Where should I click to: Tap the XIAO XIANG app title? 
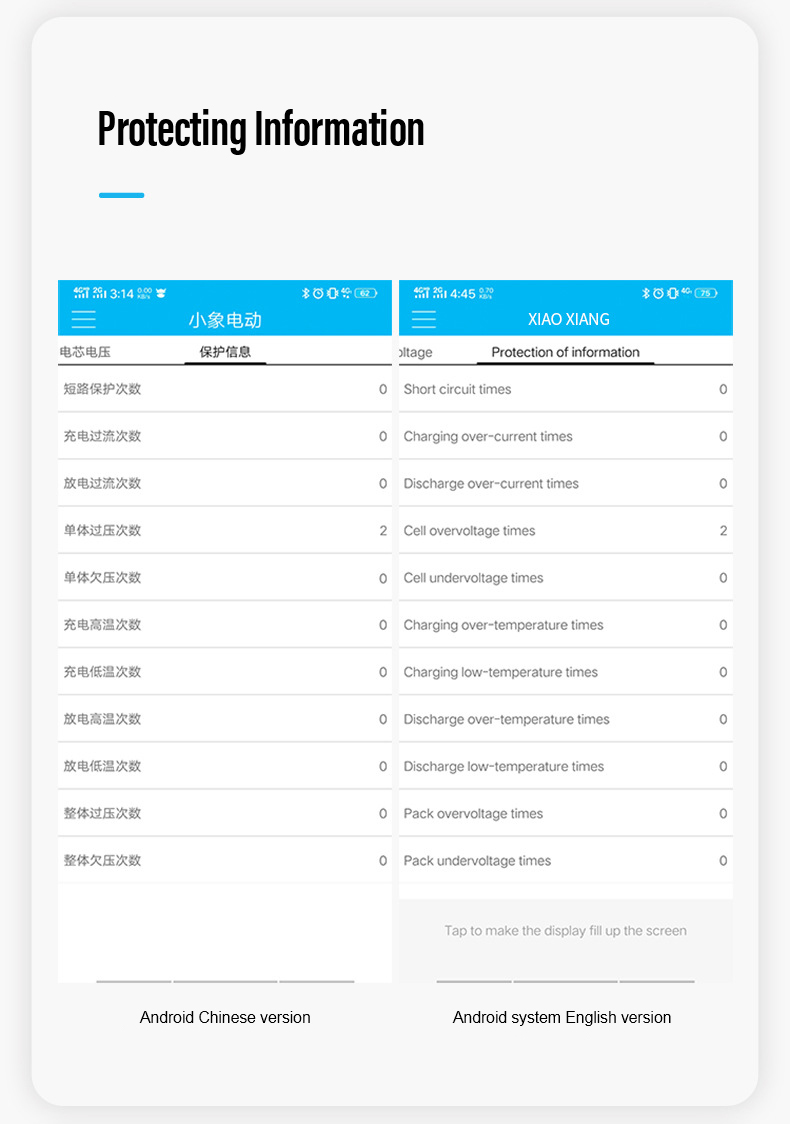click(568, 319)
